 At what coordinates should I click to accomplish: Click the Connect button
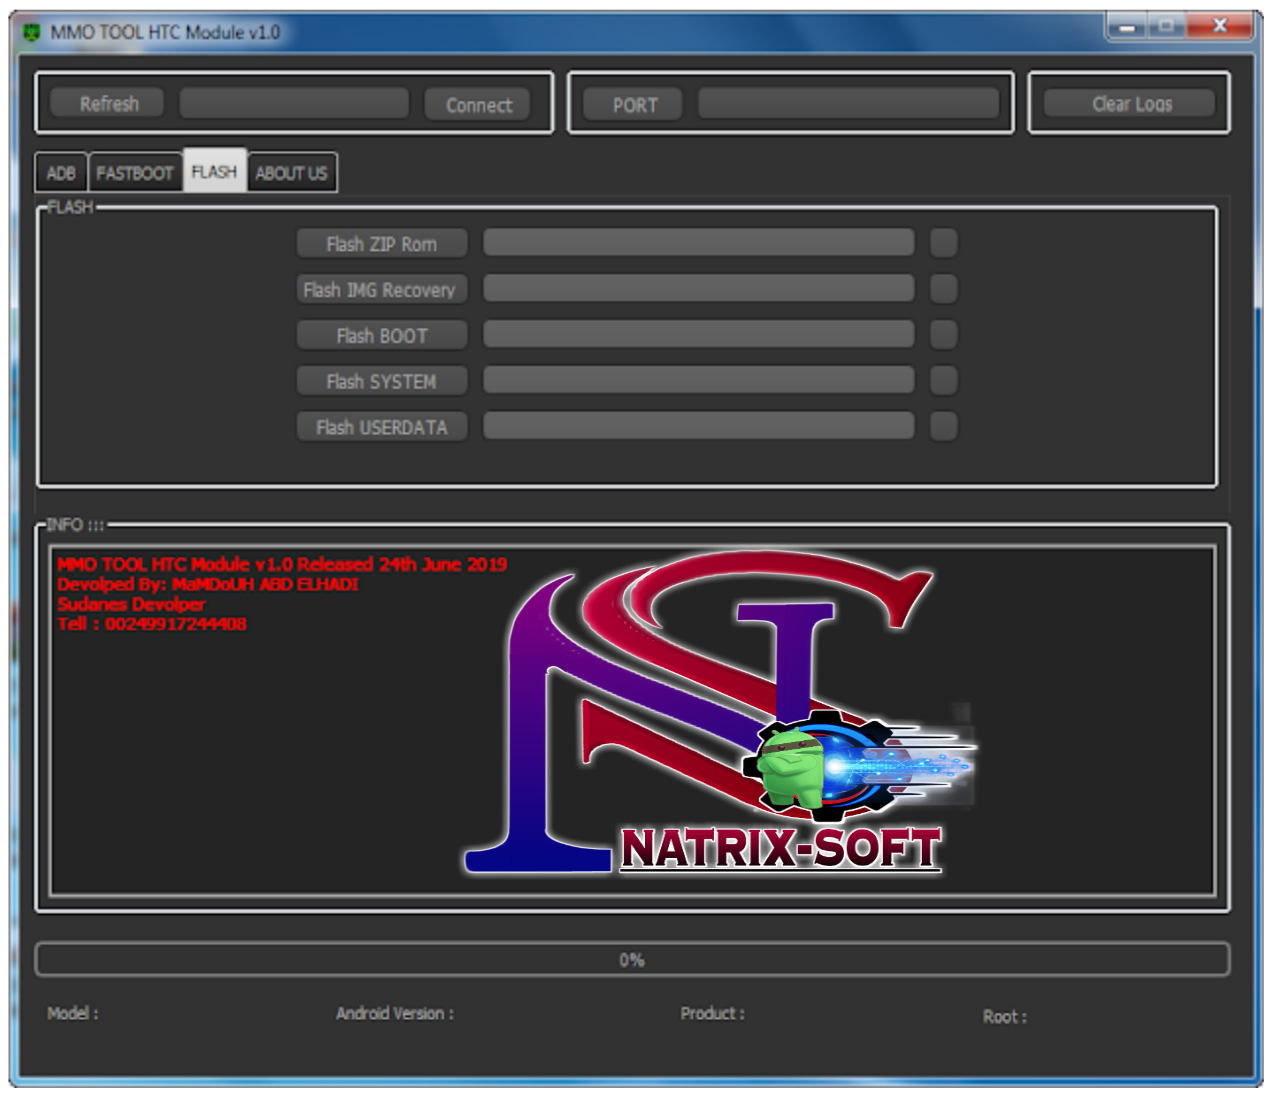coord(478,104)
